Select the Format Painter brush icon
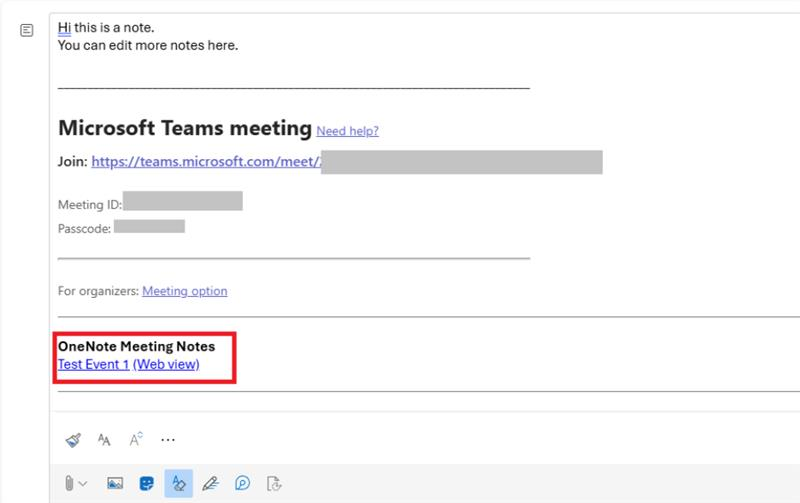The height and width of the screenshot is (503, 800). point(73,440)
